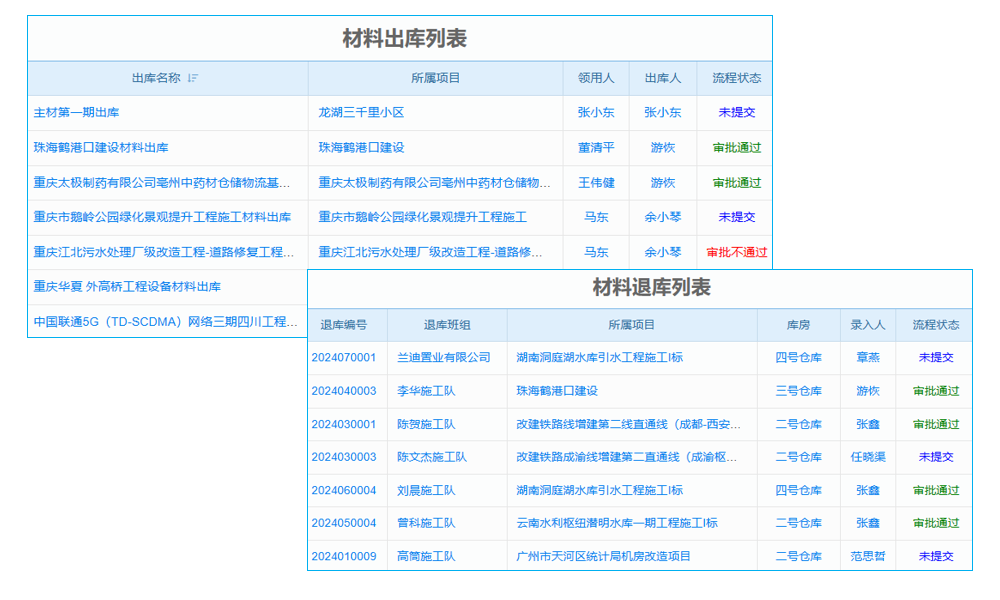Click the green 审批通过 status on 珠海鹤港口建设 row
This screenshot has width=1000, height=600.
pyautogui.click(x=737, y=147)
